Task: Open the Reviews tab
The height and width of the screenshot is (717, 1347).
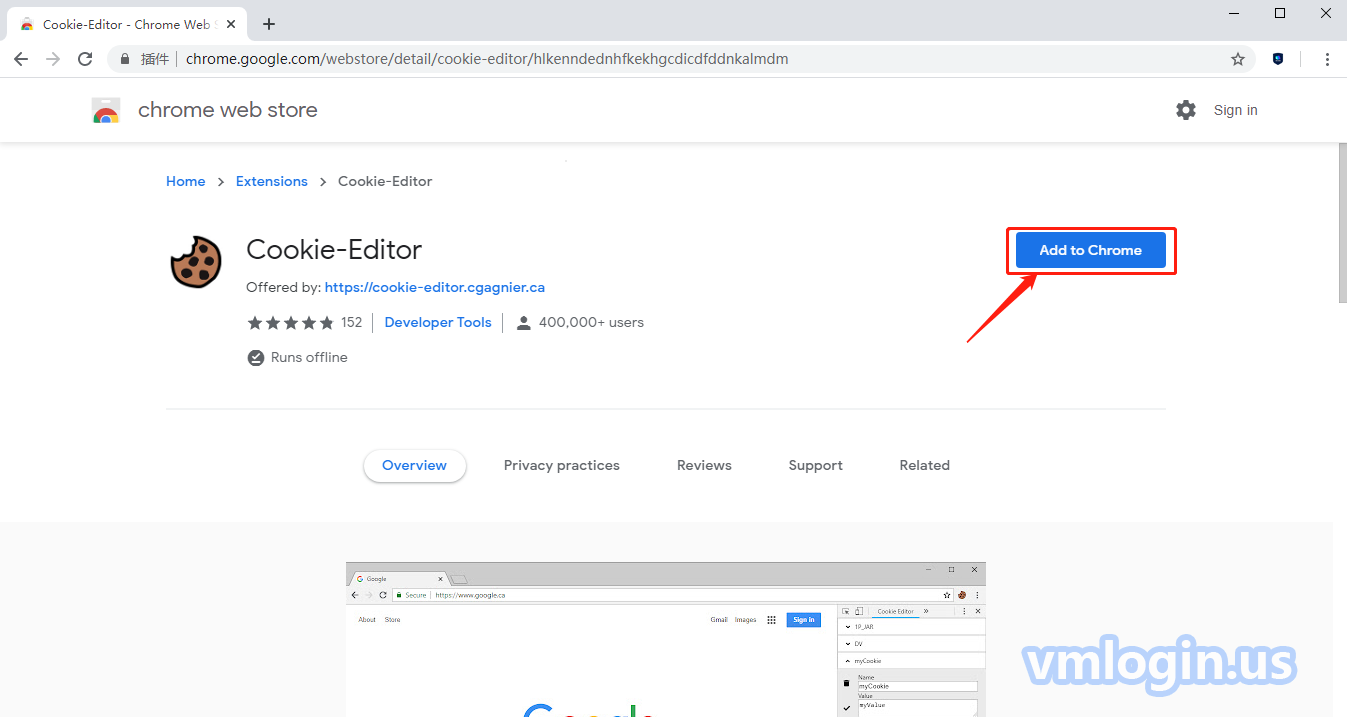Action: point(704,465)
